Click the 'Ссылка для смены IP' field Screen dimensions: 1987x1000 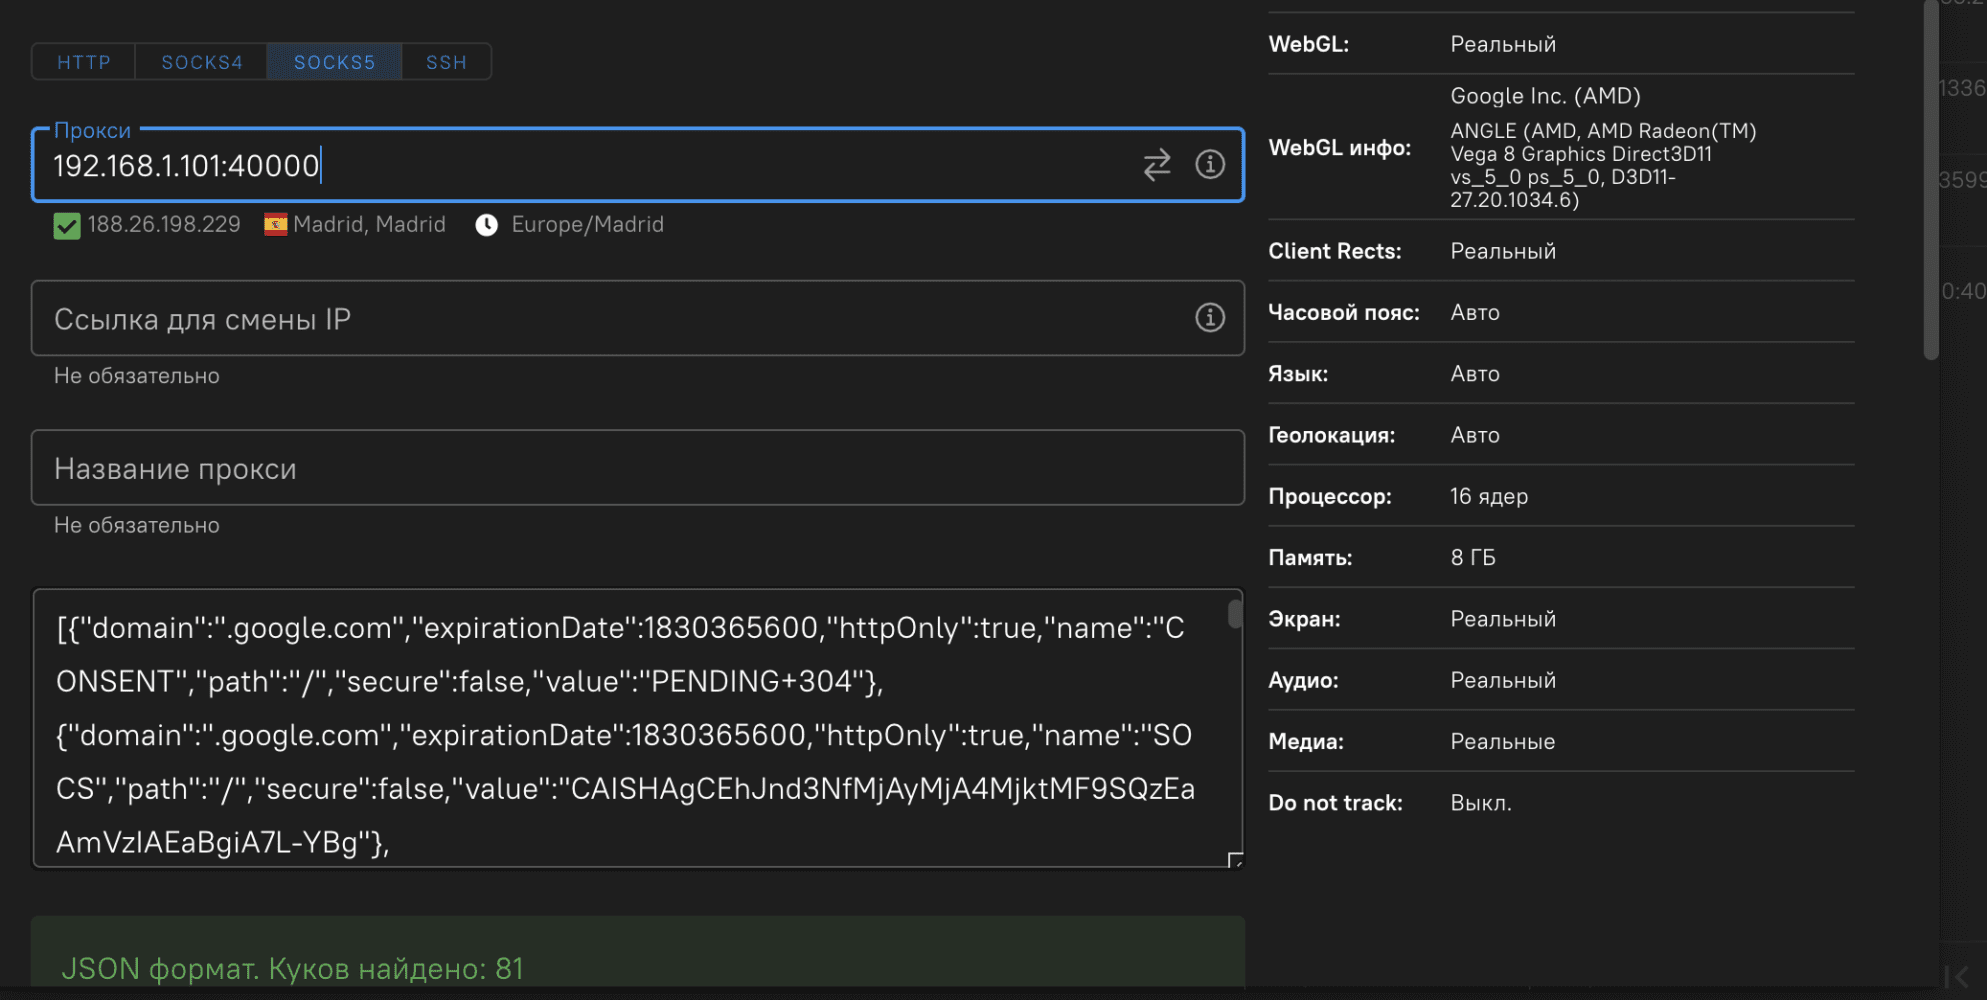point(638,318)
